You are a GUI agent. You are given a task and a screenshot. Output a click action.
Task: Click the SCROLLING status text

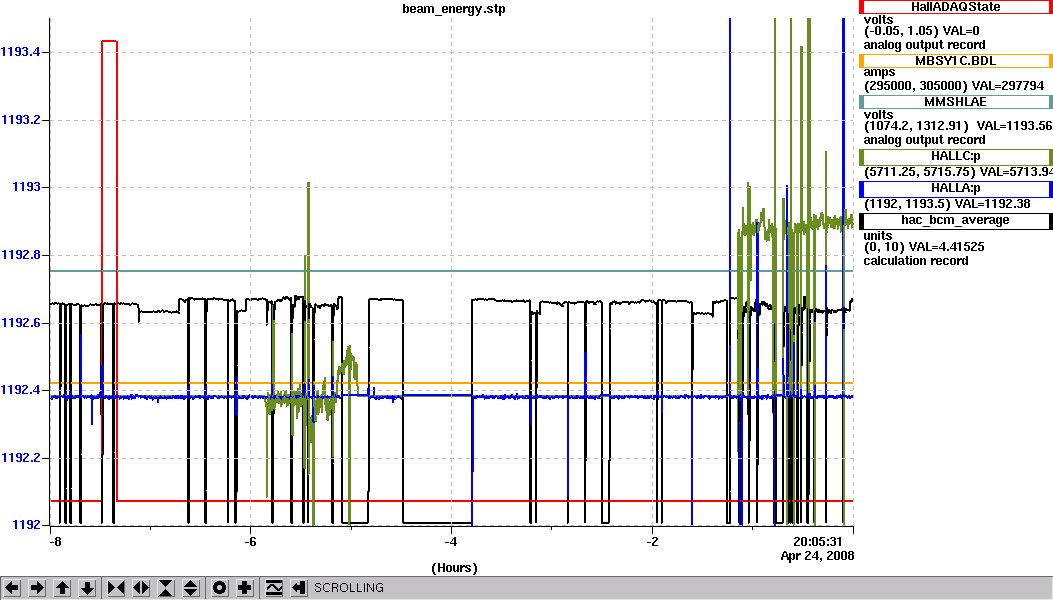coord(349,588)
